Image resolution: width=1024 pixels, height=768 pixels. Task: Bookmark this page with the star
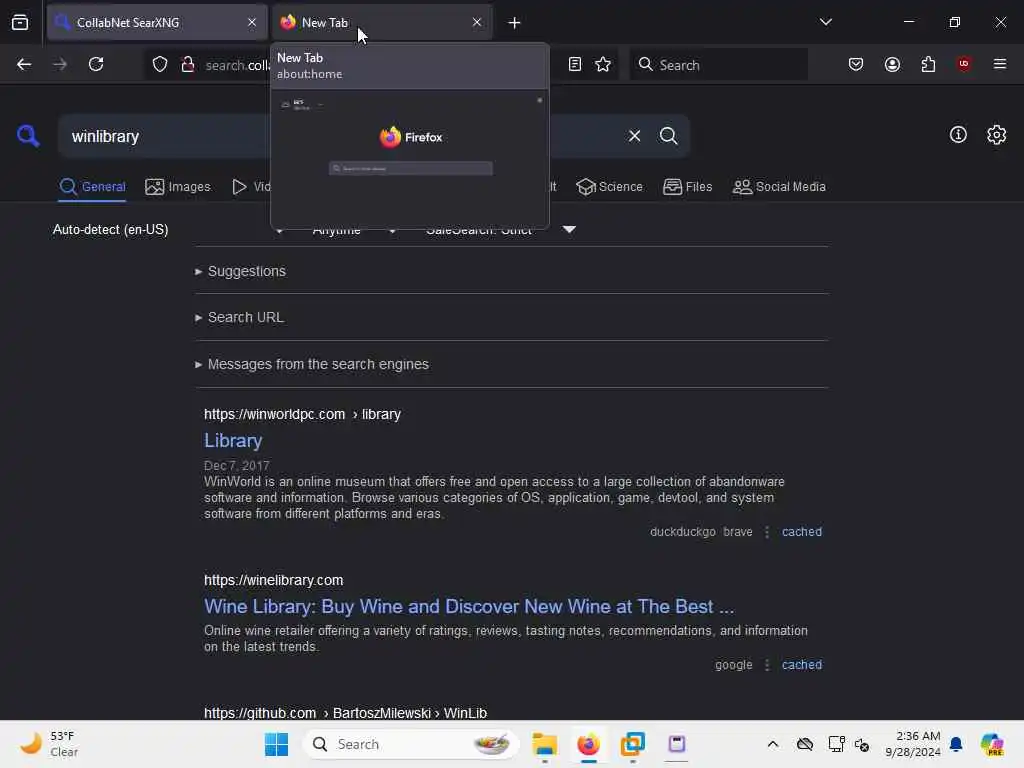click(x=603, y=64)
